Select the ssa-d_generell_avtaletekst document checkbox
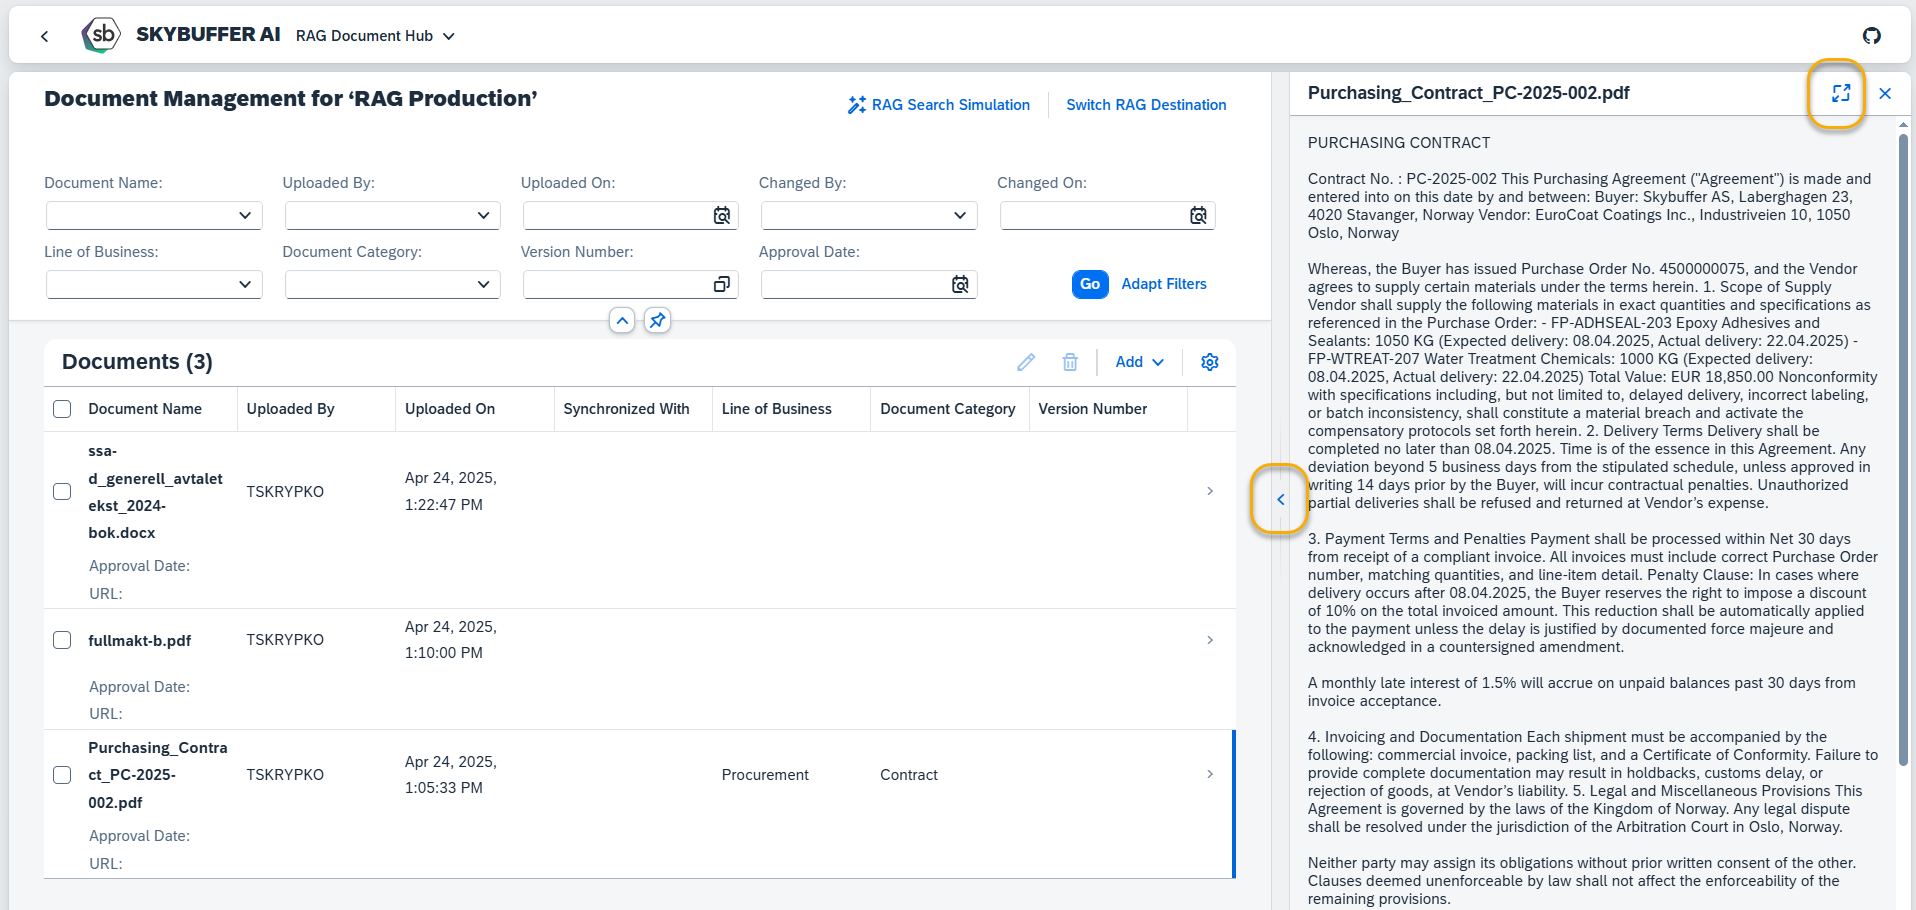The height and width of the screenshot is (910, 1916). coord(62,492)
